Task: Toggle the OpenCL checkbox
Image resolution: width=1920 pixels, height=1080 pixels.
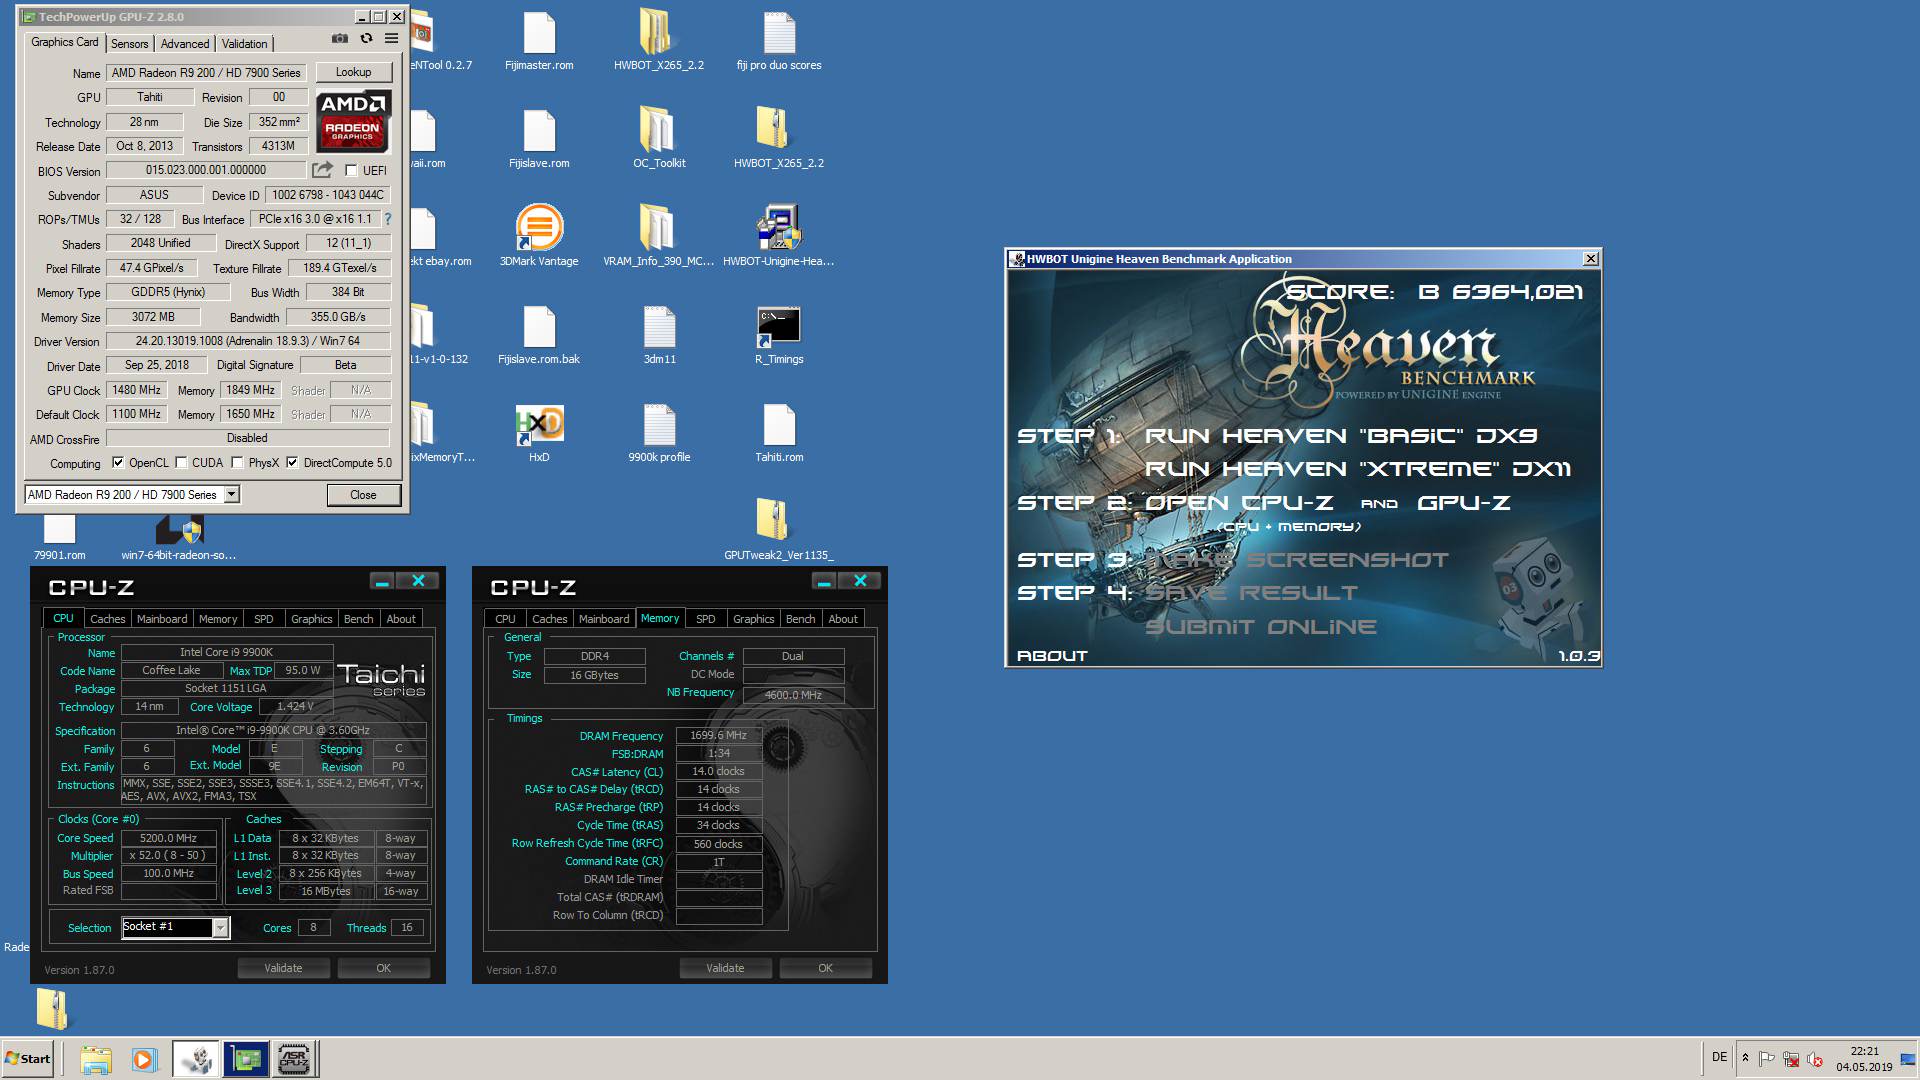Action: (x=118, y=463)
